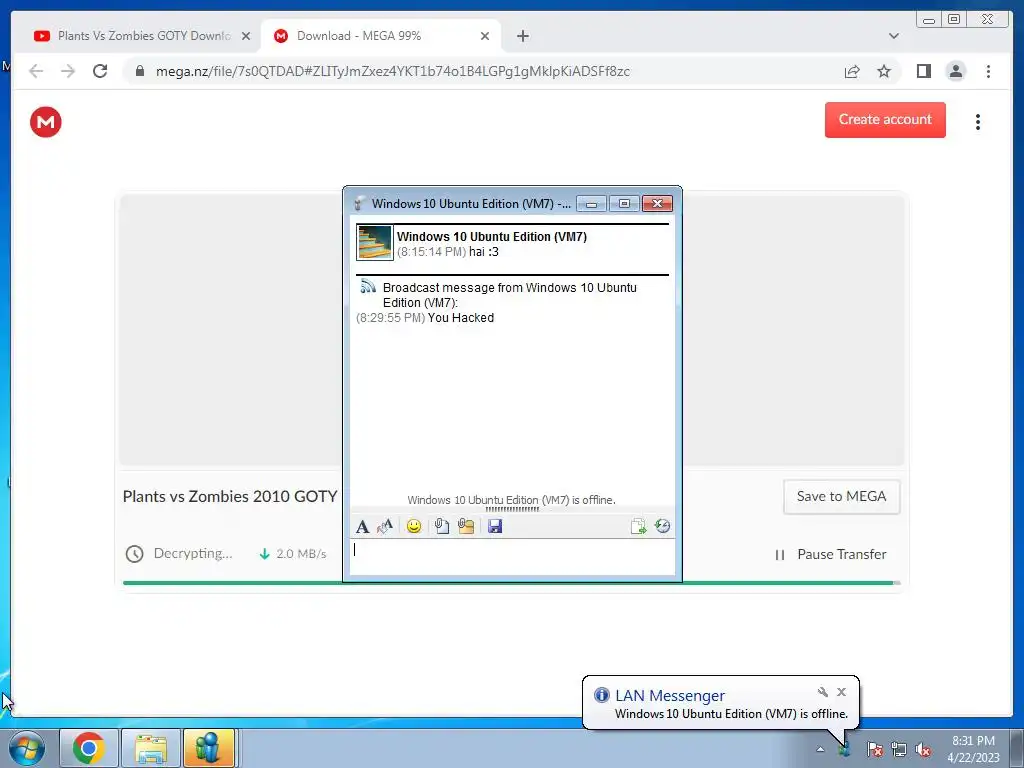Close the Download - MEGA tab

pos(485,36)
